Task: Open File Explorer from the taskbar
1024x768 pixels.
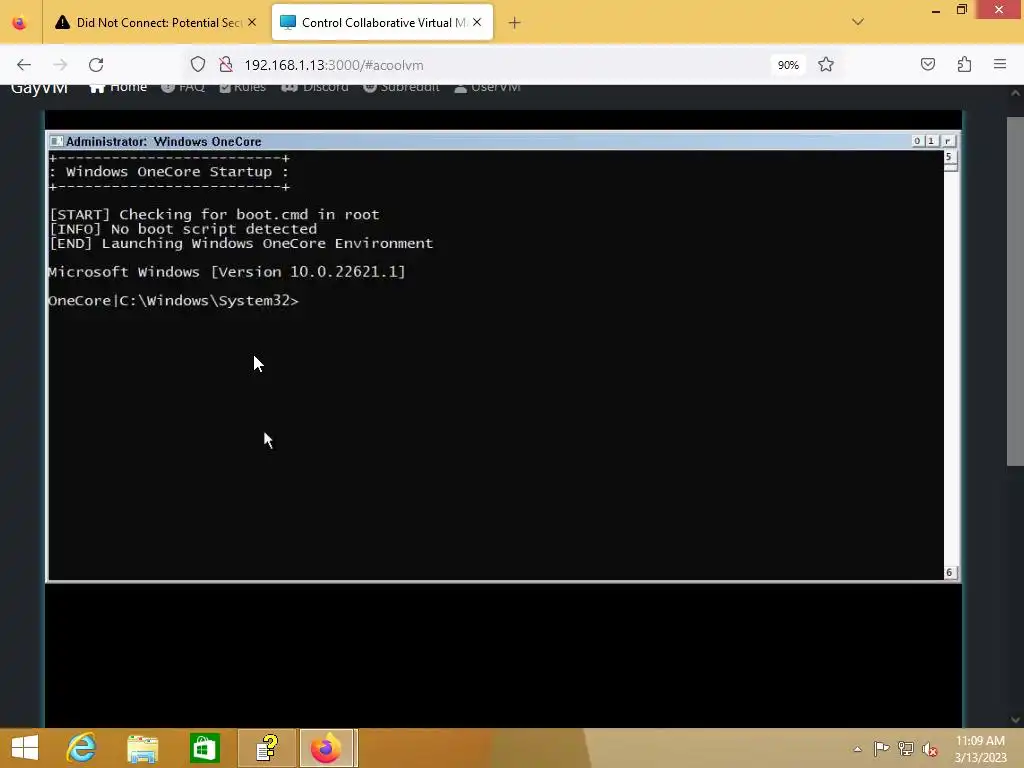Action: [142, 748]
